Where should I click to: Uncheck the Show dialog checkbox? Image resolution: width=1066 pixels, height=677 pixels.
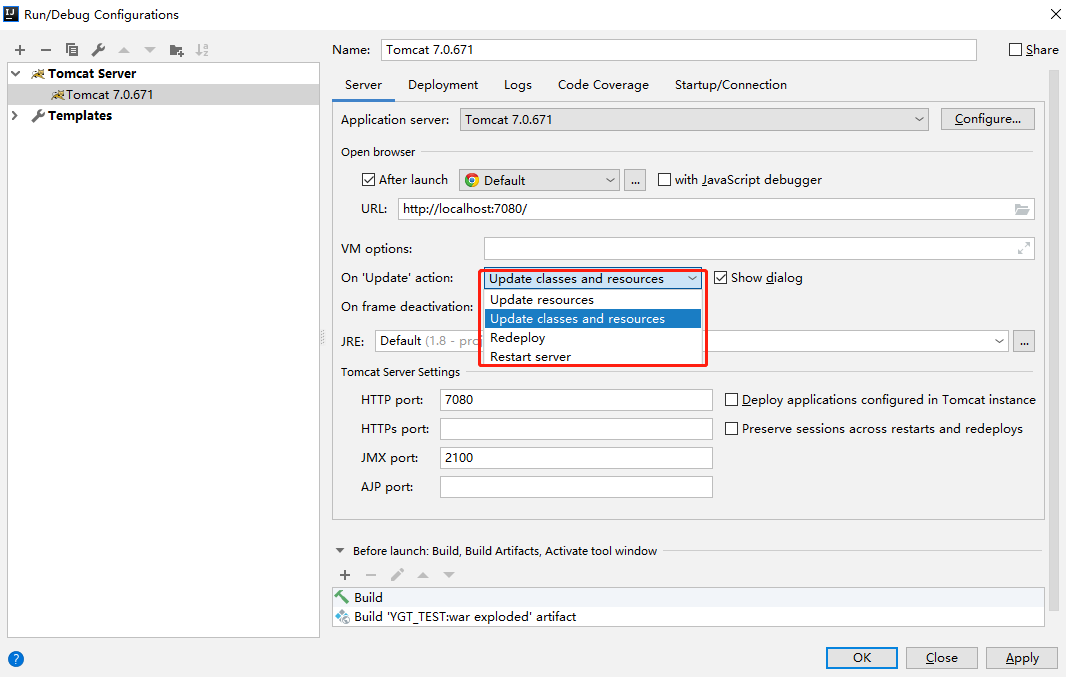[x=721, y=277]
